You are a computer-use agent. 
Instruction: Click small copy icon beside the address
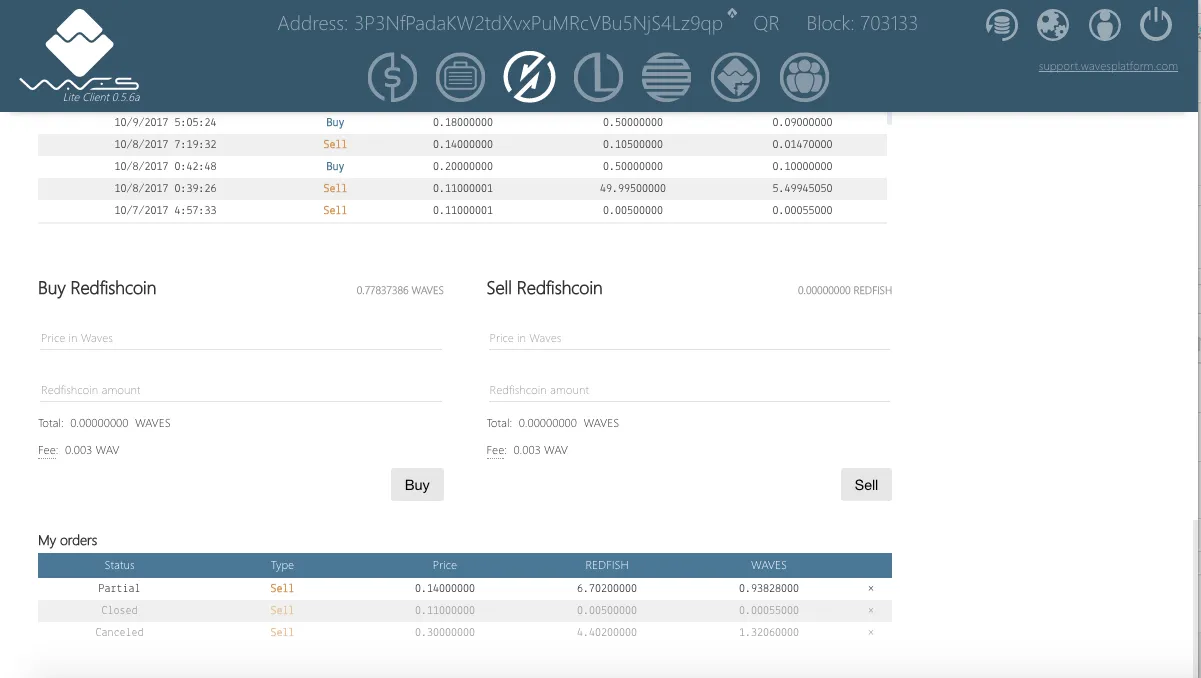tap(732, 13)
